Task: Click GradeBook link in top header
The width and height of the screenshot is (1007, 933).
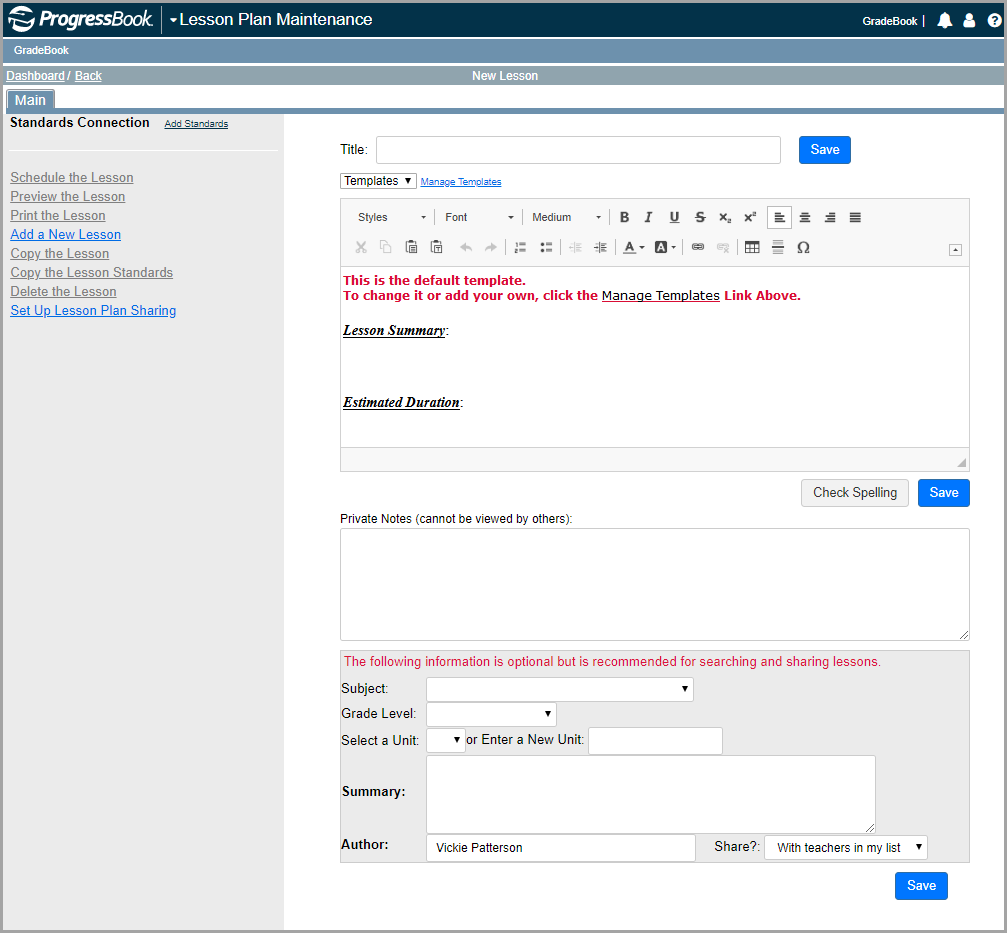Action: 889,21
